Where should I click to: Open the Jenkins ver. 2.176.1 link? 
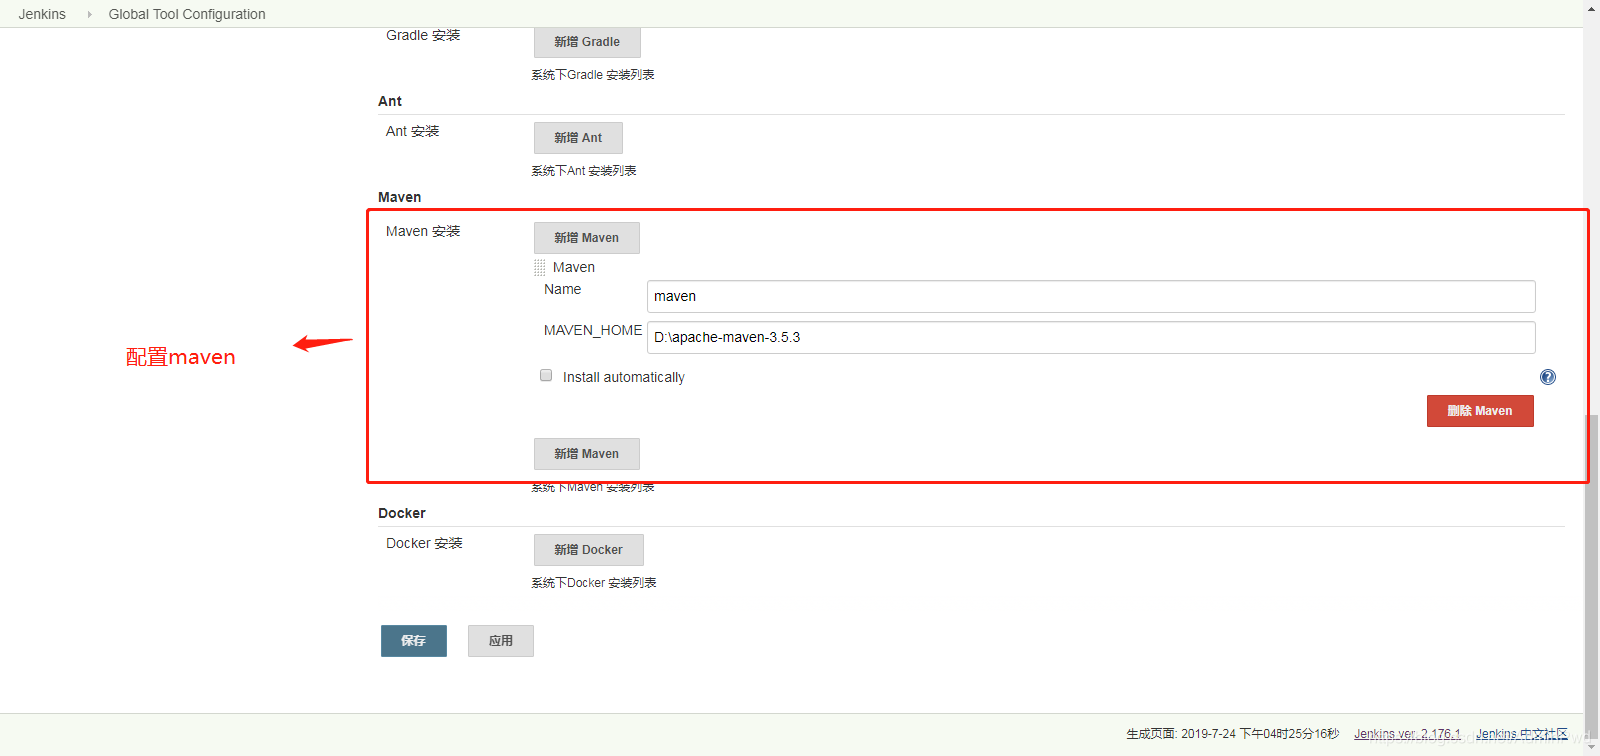[1407, 734]
